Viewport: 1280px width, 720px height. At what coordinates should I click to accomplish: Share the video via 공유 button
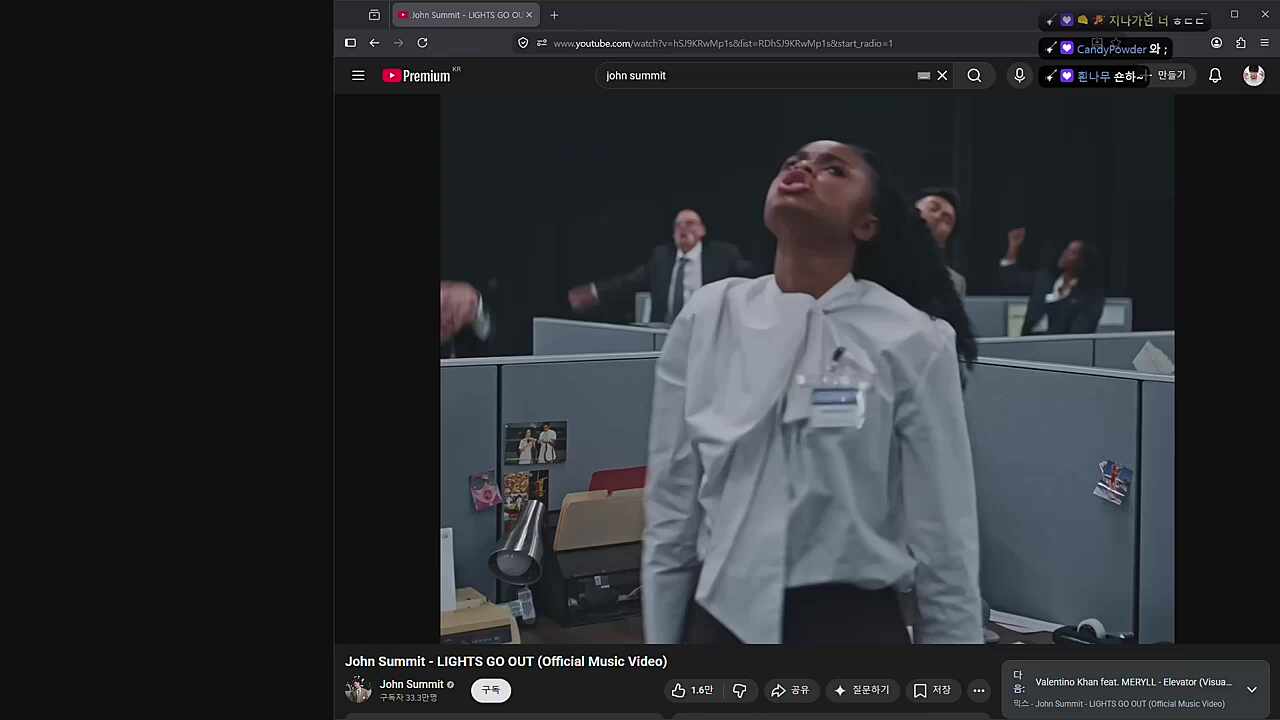(790, 690)
